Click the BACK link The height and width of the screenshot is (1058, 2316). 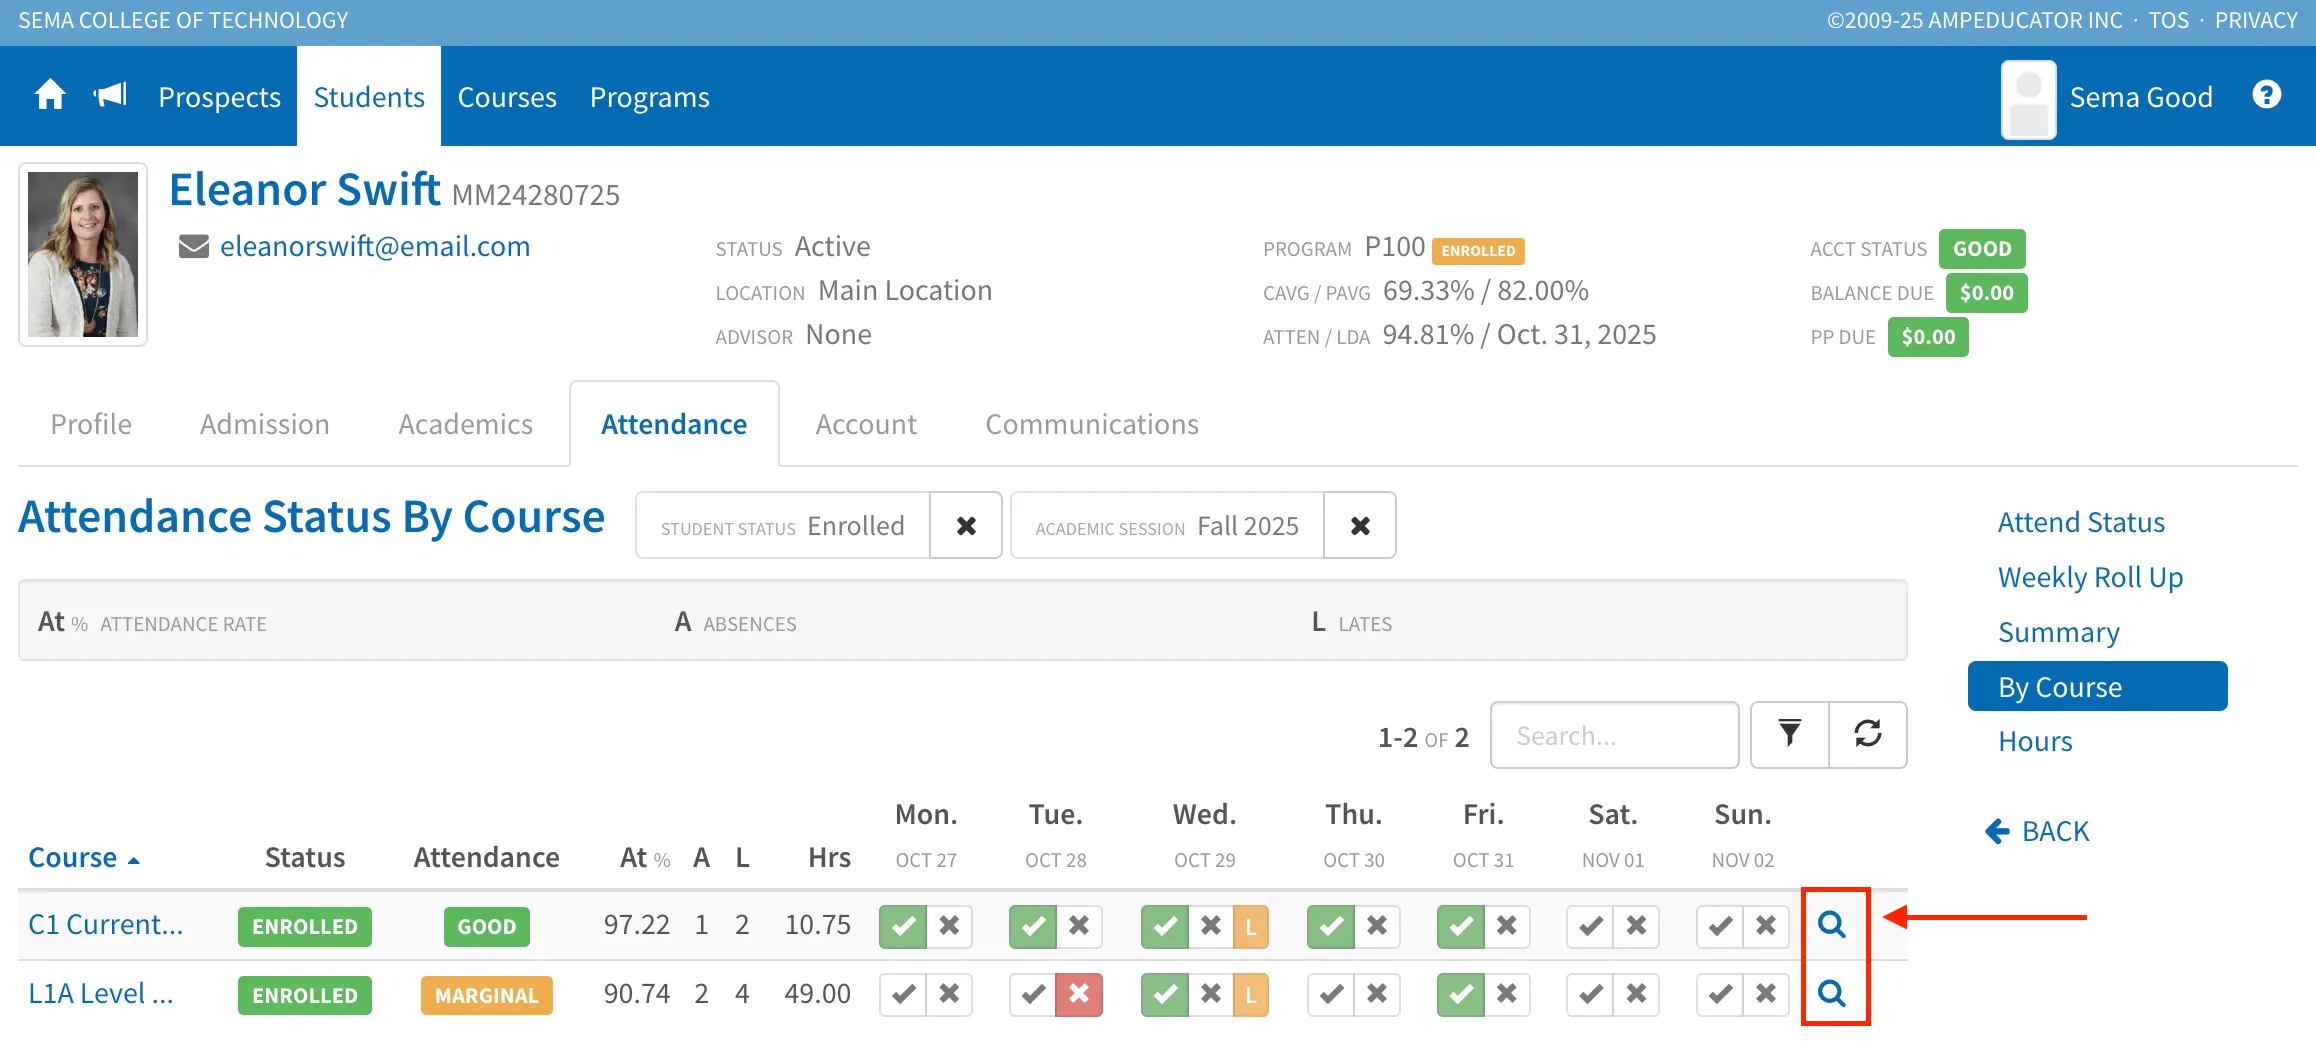click(x=2037, y=831)
